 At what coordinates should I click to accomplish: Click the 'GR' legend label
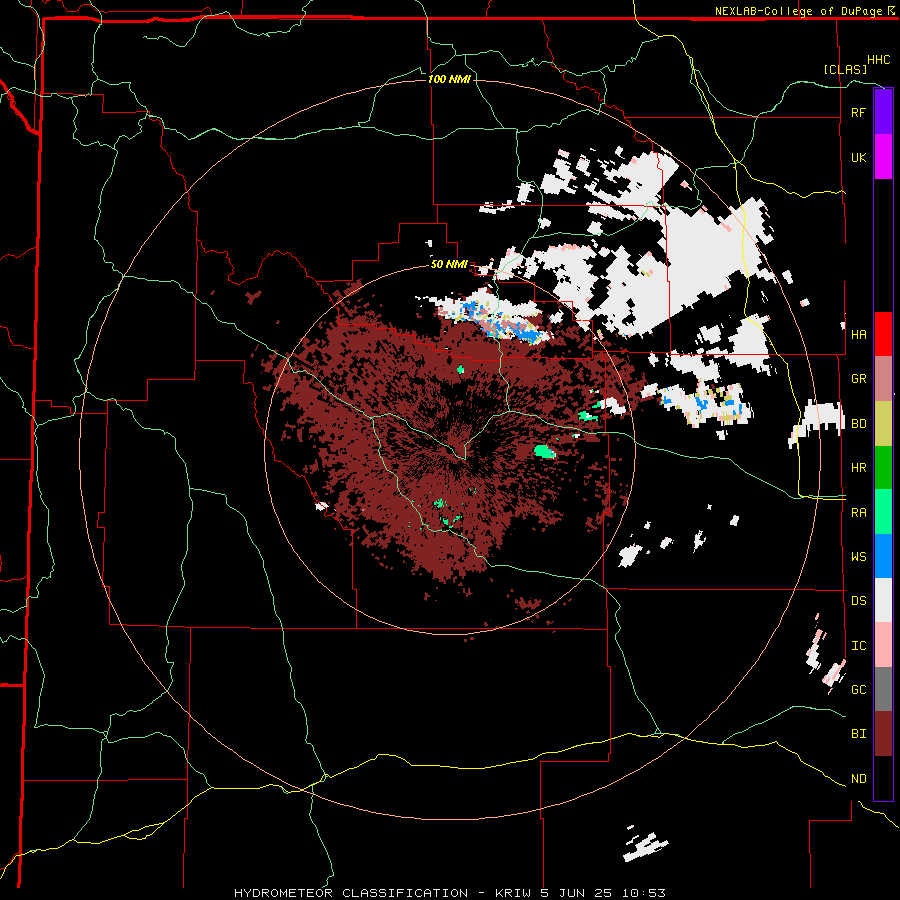858,379
